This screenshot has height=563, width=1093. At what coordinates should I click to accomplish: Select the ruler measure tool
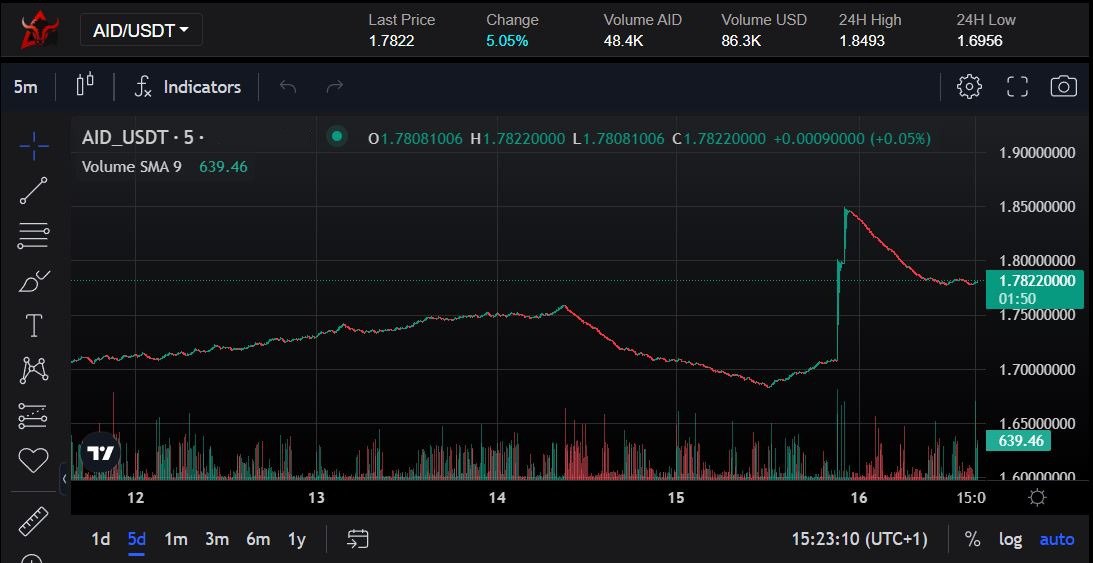click(33, 521)
